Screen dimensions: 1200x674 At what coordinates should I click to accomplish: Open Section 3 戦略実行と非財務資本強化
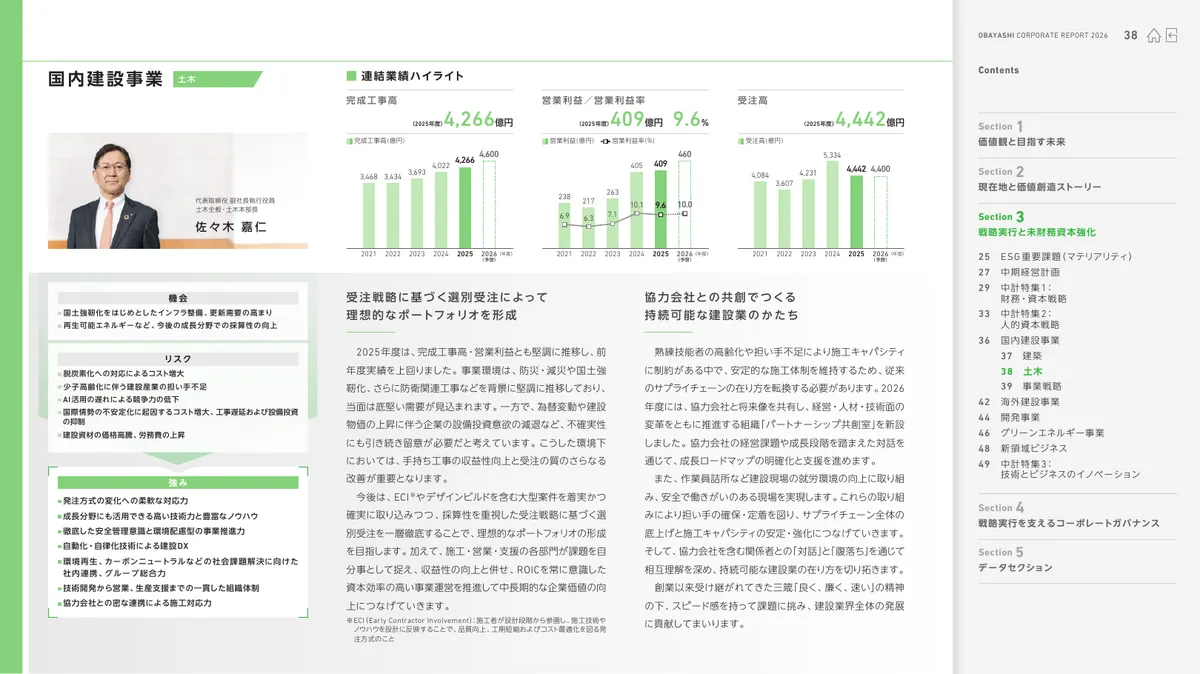tap(1037, 224)
